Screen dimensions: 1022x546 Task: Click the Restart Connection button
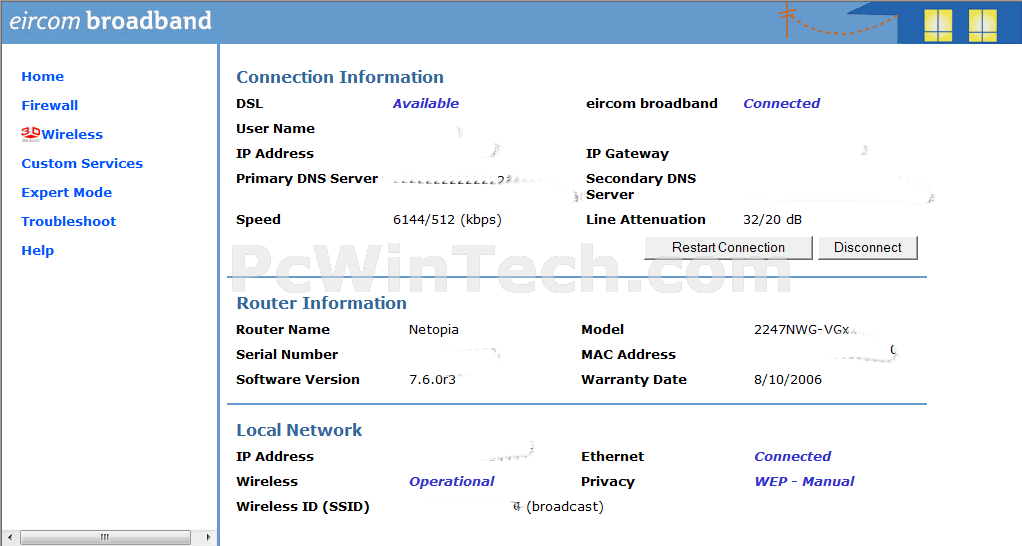(728, 248)
